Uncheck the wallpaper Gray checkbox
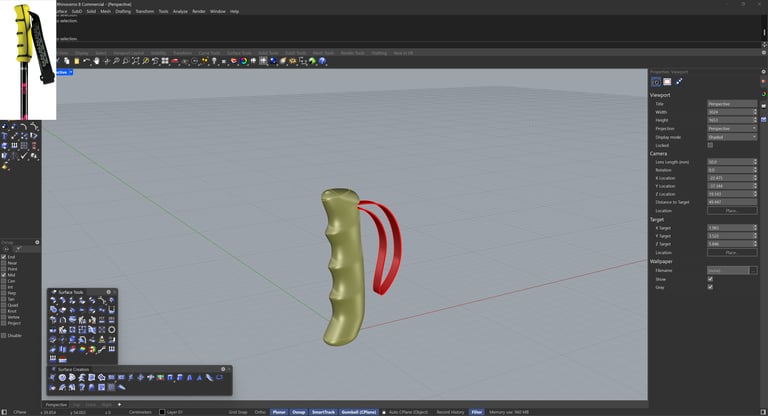 pos(710,287)
